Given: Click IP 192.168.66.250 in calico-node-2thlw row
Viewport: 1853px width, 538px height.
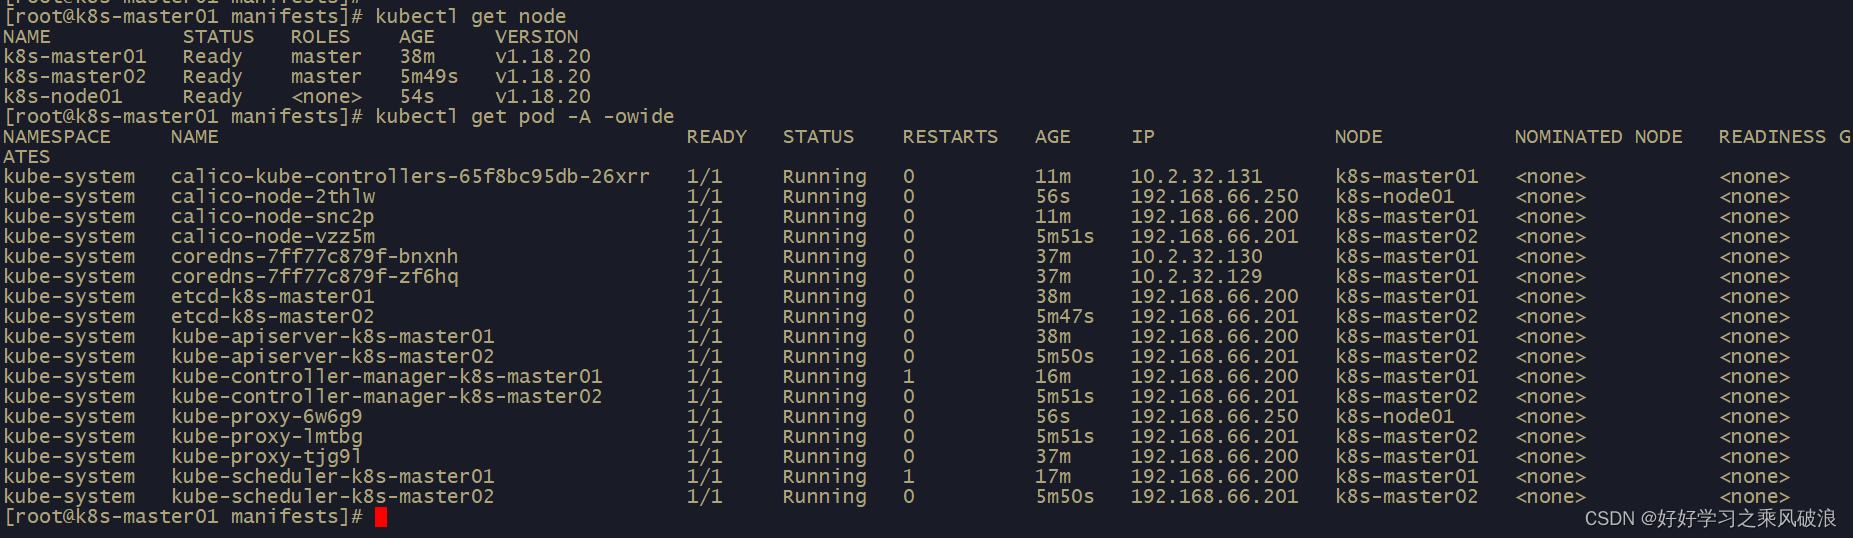Looking at the screenshot, I should click(1215, 197).
